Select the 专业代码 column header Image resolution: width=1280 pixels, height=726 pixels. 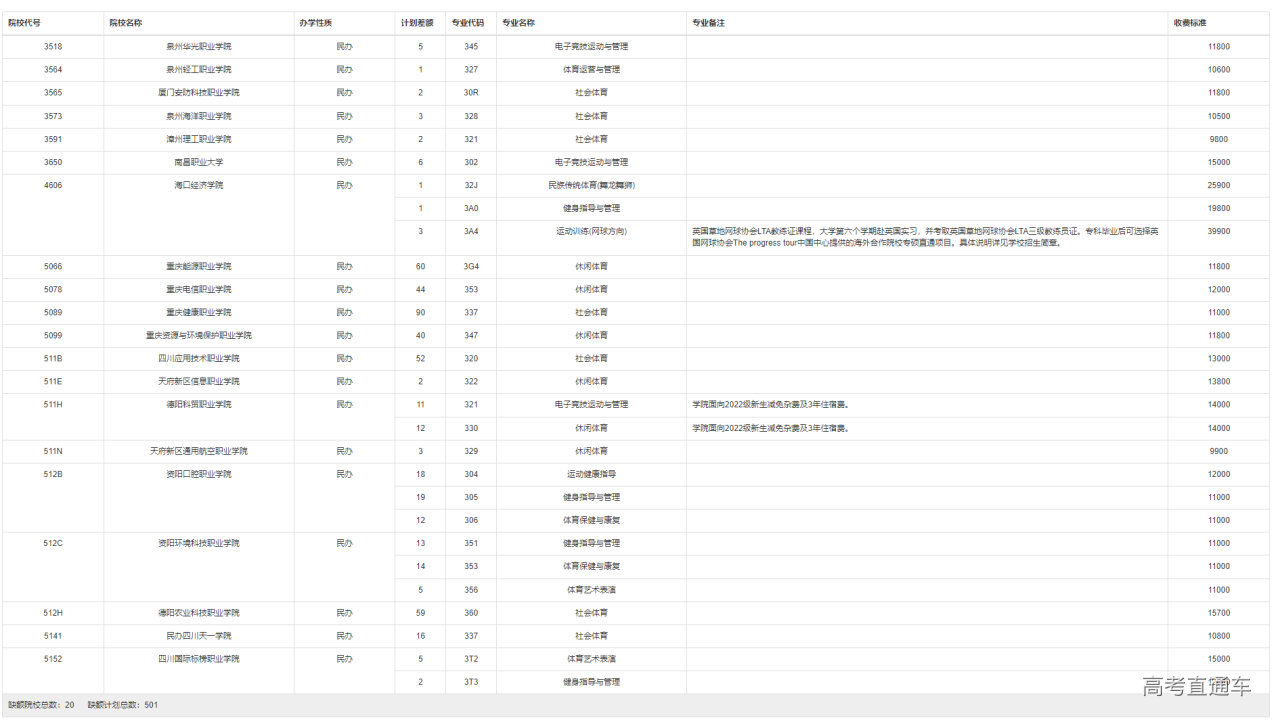click(468, 22)
